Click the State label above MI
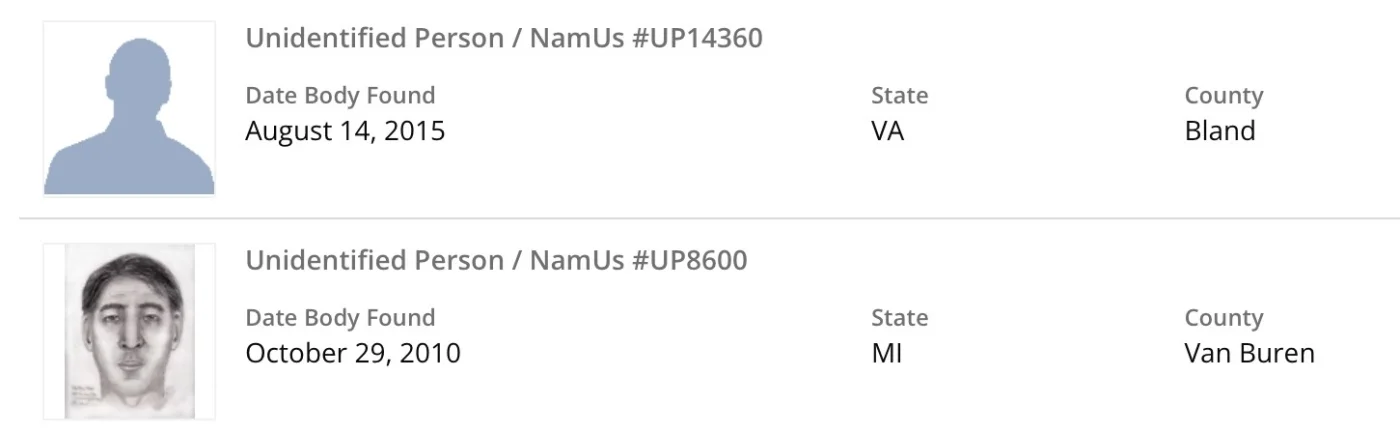 [x=899, y=318]
